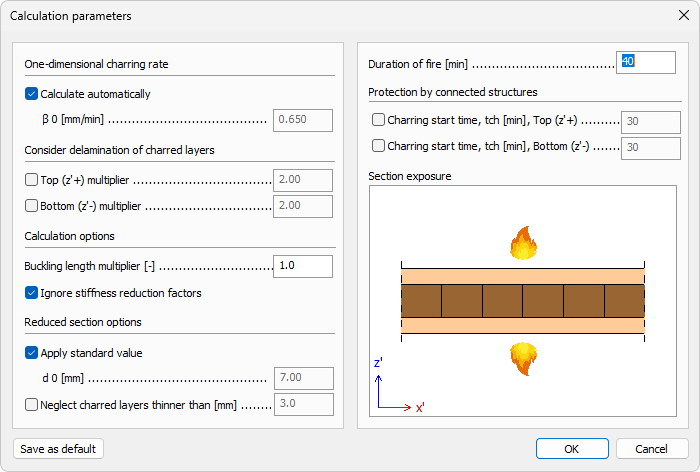The height and width of the screenshot is (472, 700).
Task: Enable Top (z'+) multiplier checkbox
Action: (31, 180)
